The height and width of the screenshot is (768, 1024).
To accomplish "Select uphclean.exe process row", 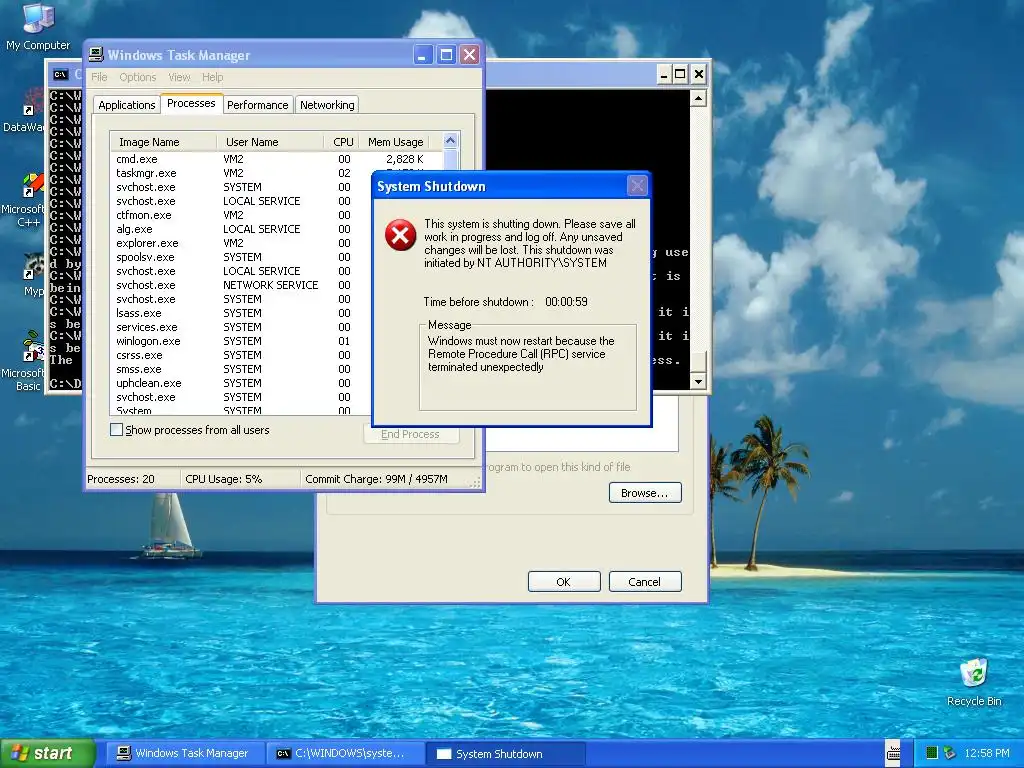I will coord(240,383).
